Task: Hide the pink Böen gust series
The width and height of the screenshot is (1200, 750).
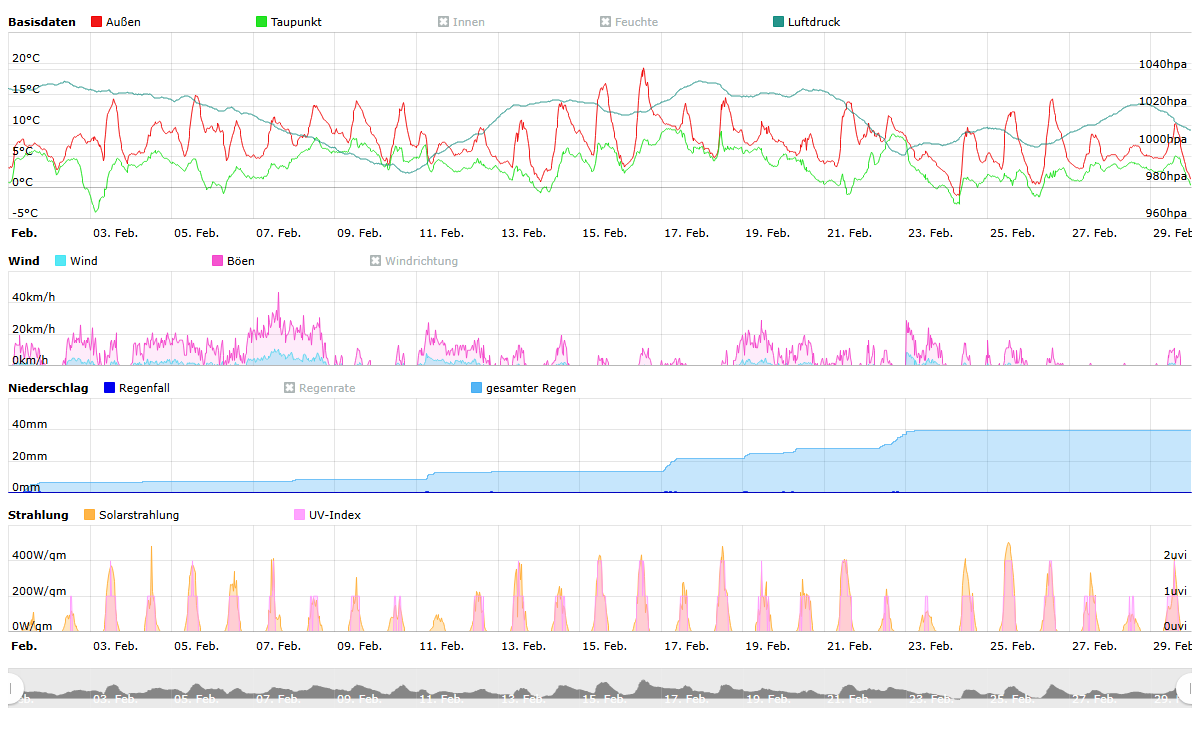Action: (x=218, y=261)
